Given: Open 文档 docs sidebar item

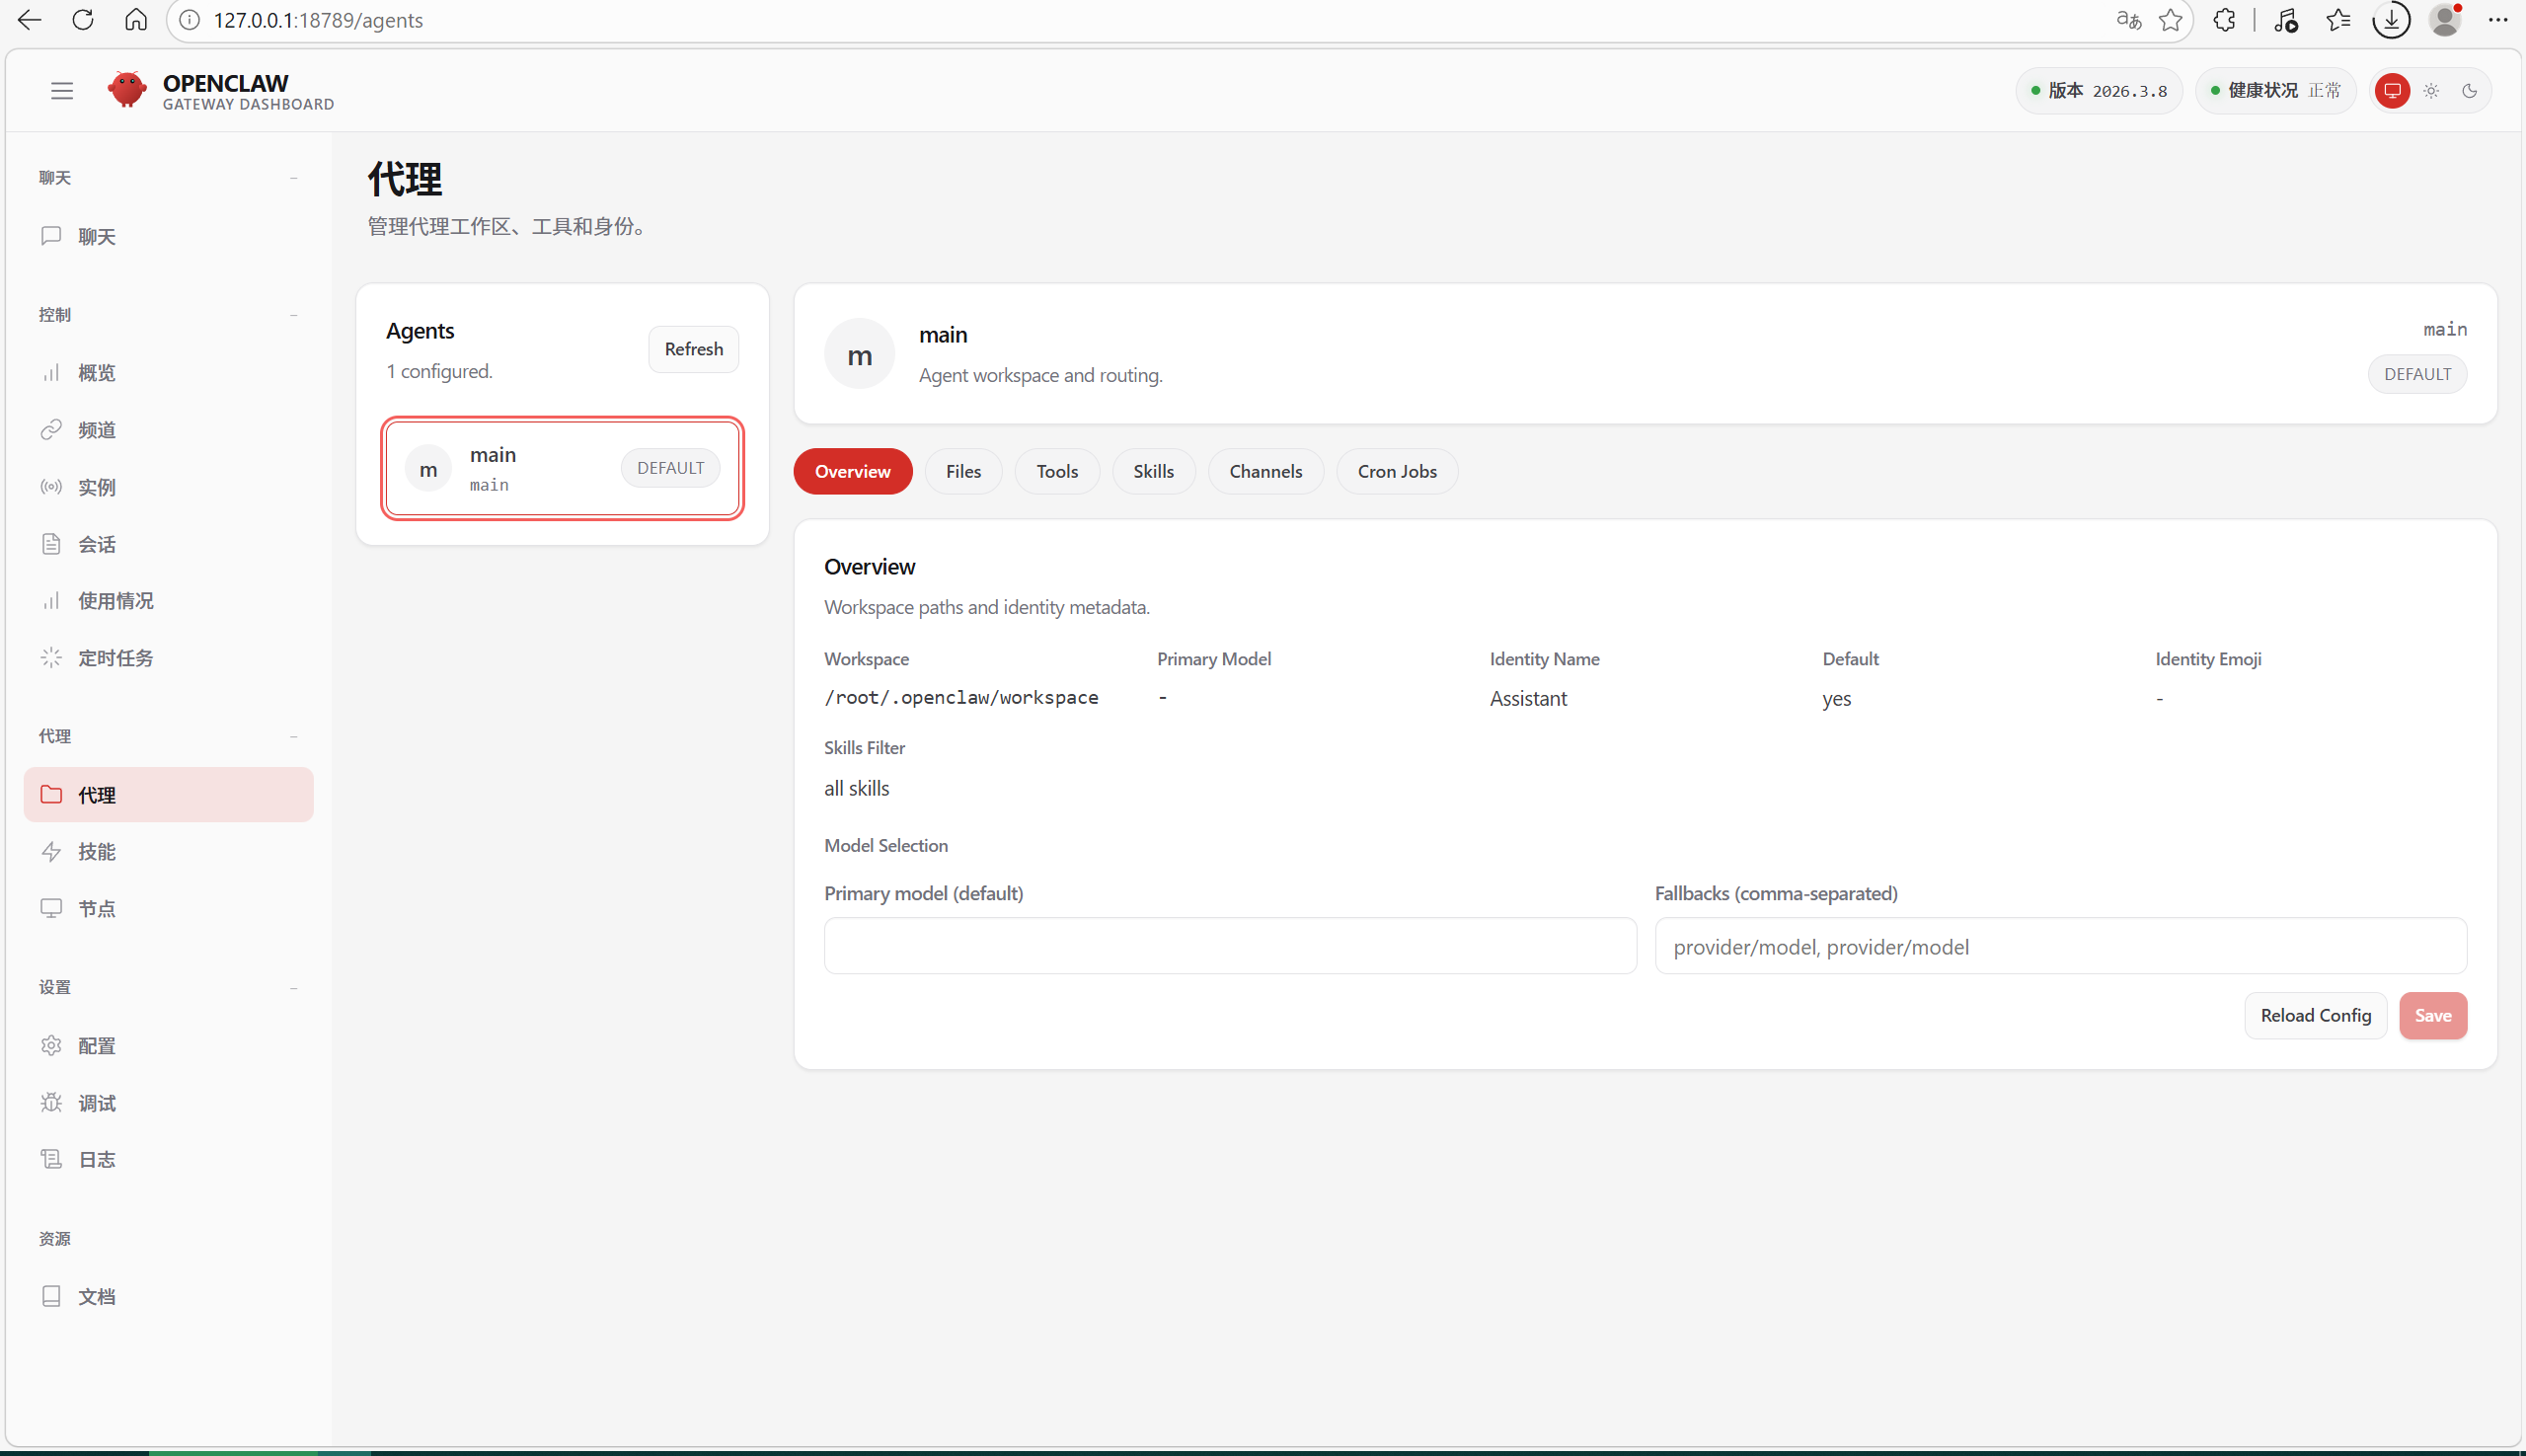Looking at the screenshot, I should (x=97, y=1297).
